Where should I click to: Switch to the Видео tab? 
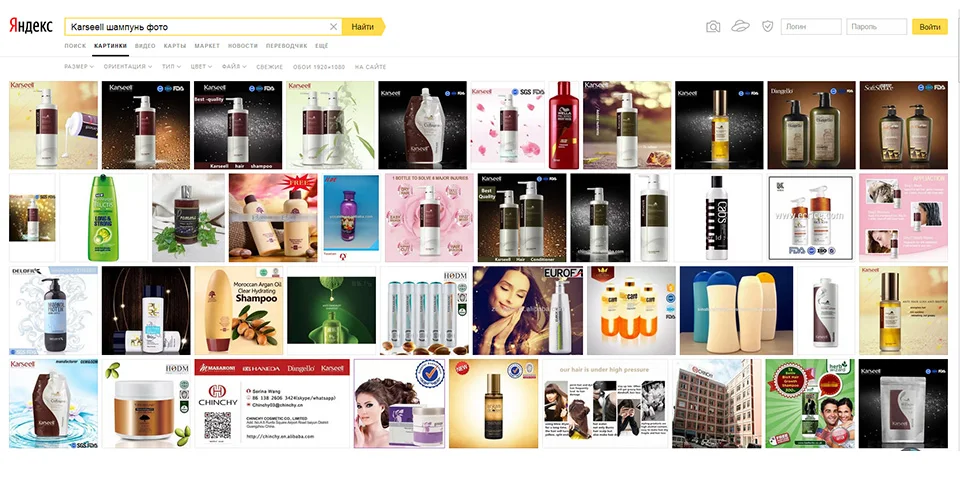point(145,46)
